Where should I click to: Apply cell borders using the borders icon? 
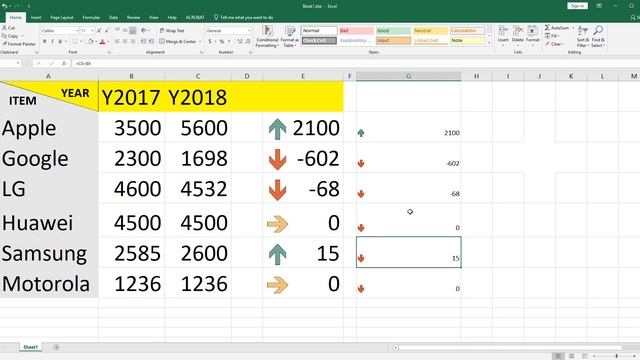tap(75, 42)
